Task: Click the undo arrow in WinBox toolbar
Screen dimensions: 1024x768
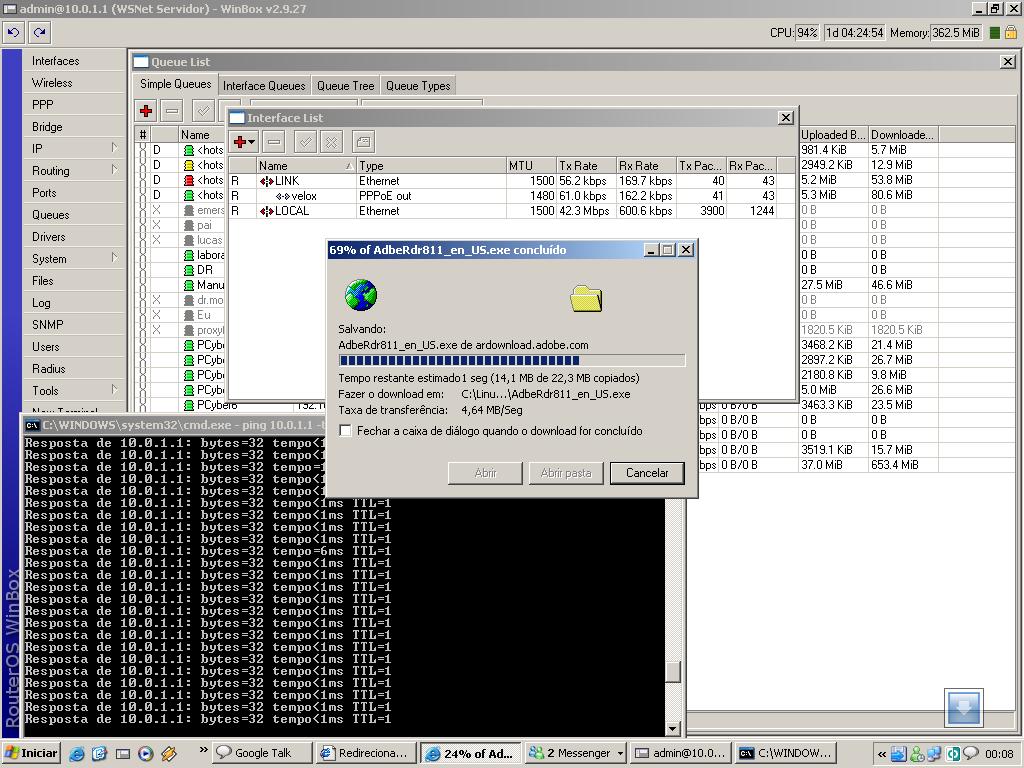Action: pos(14,32)
